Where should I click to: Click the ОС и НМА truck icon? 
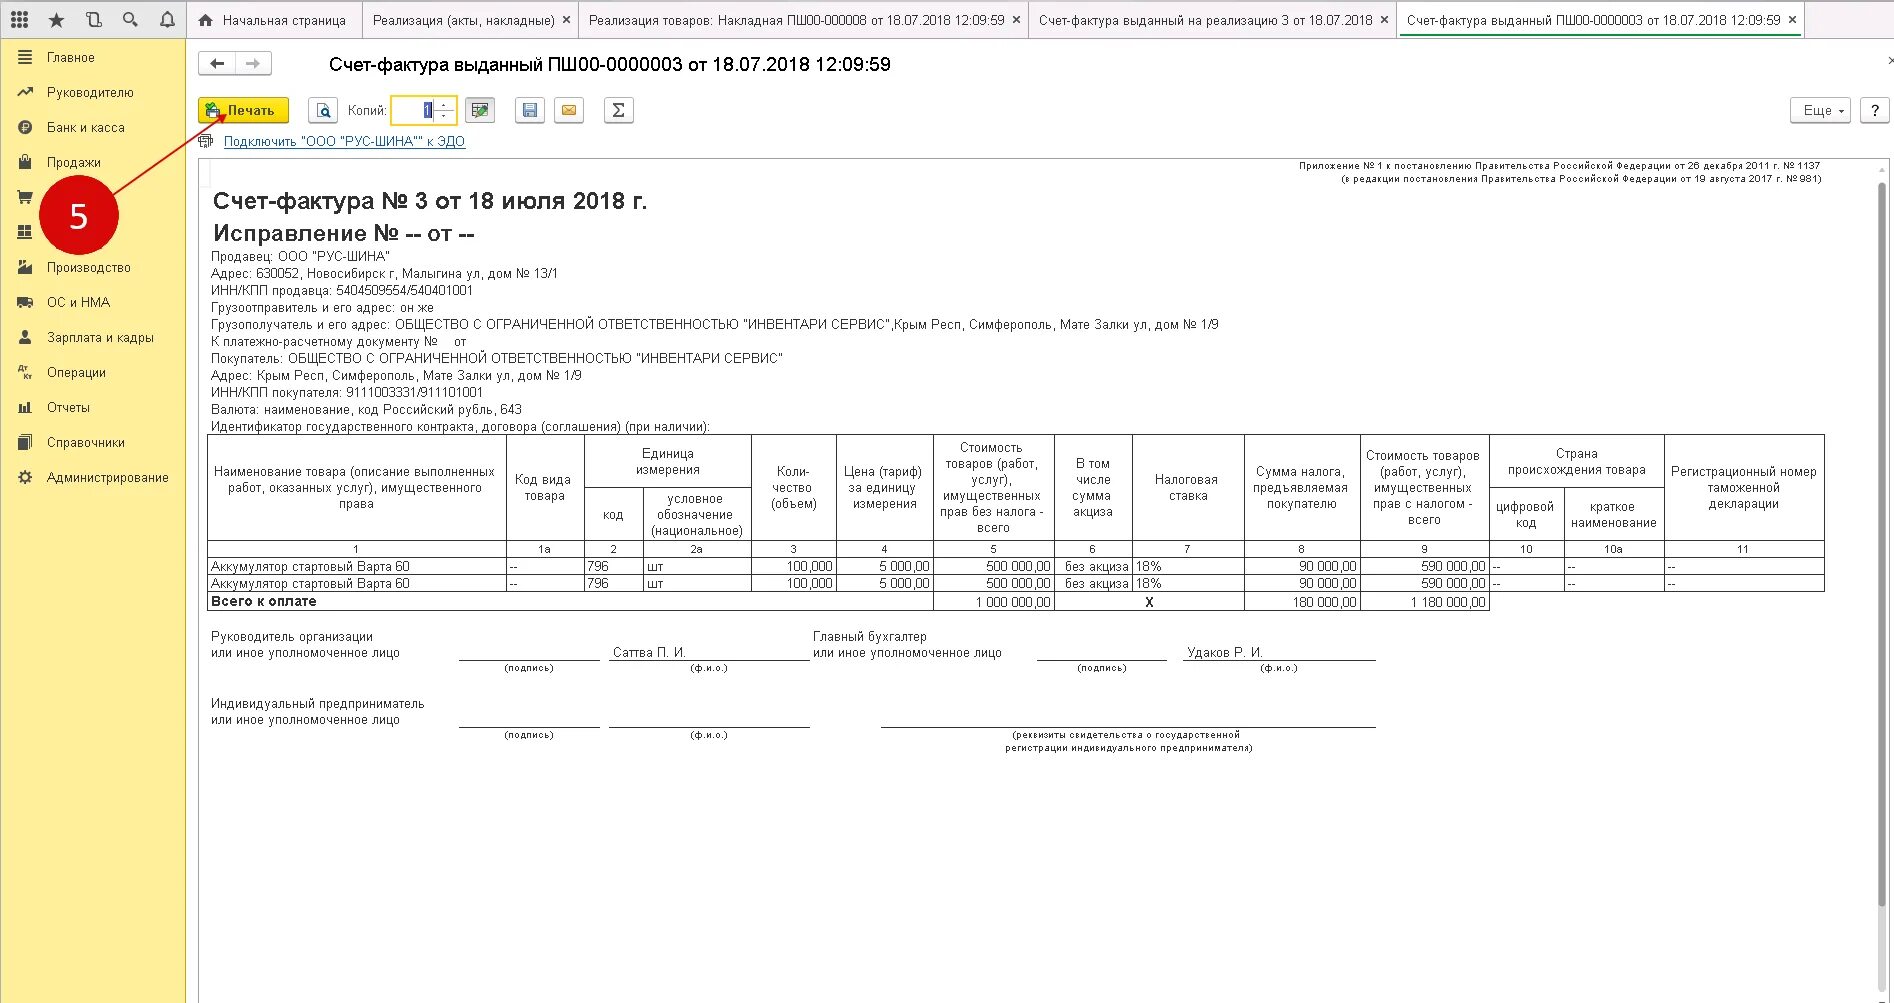pos(25,302)
